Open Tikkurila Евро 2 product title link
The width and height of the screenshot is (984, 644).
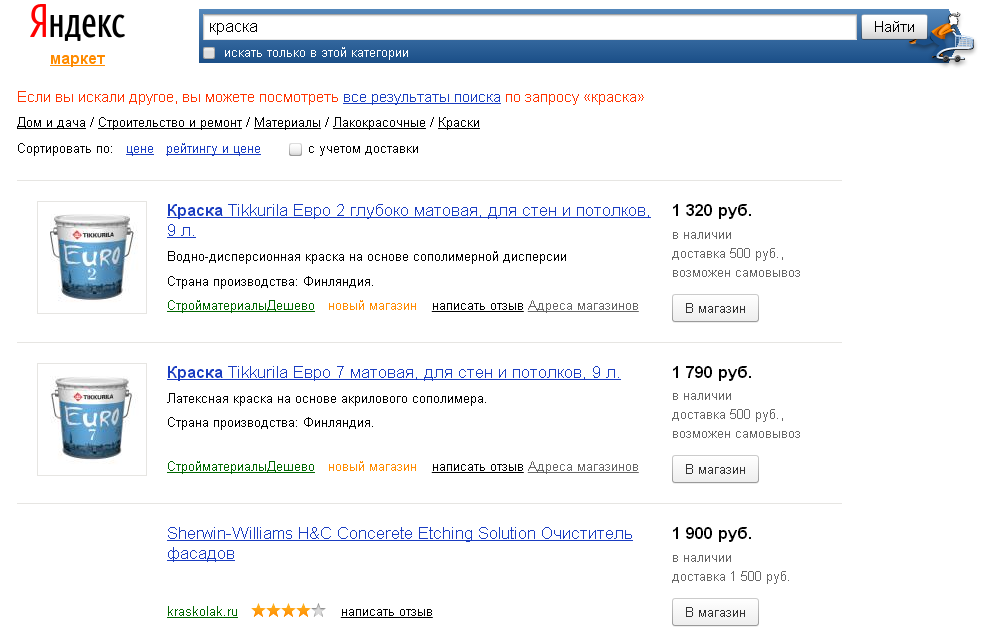tap(409, 220)
